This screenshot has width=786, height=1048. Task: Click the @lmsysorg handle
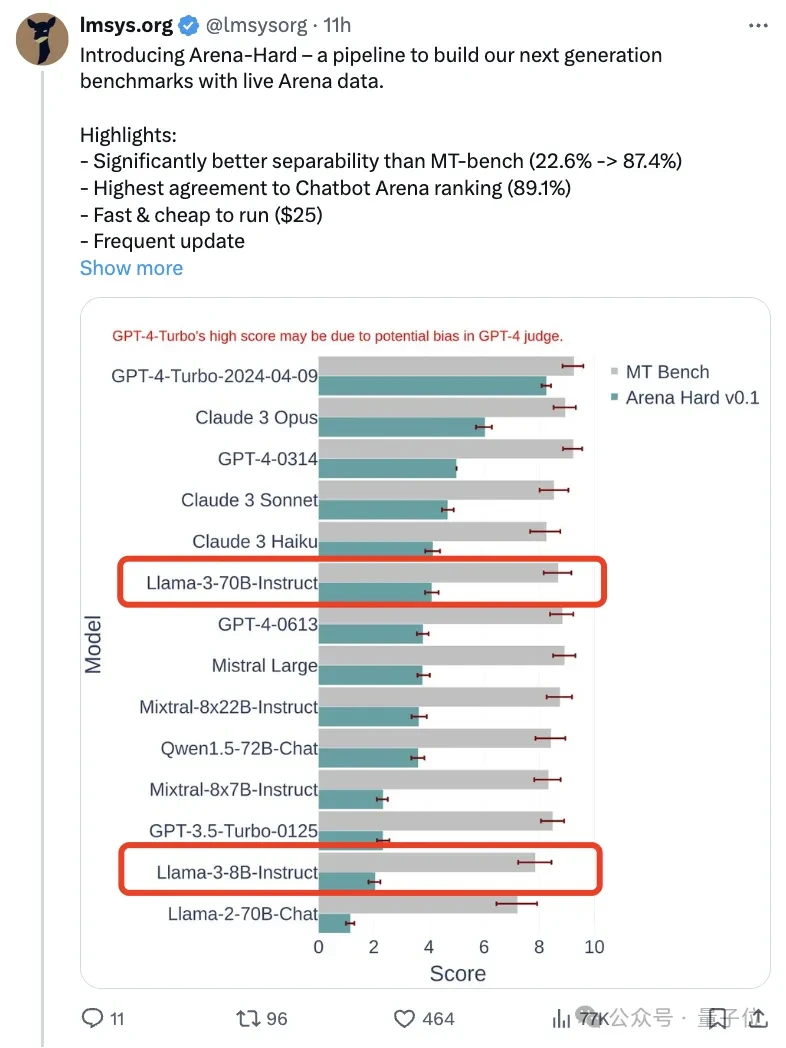pos(253,25)
